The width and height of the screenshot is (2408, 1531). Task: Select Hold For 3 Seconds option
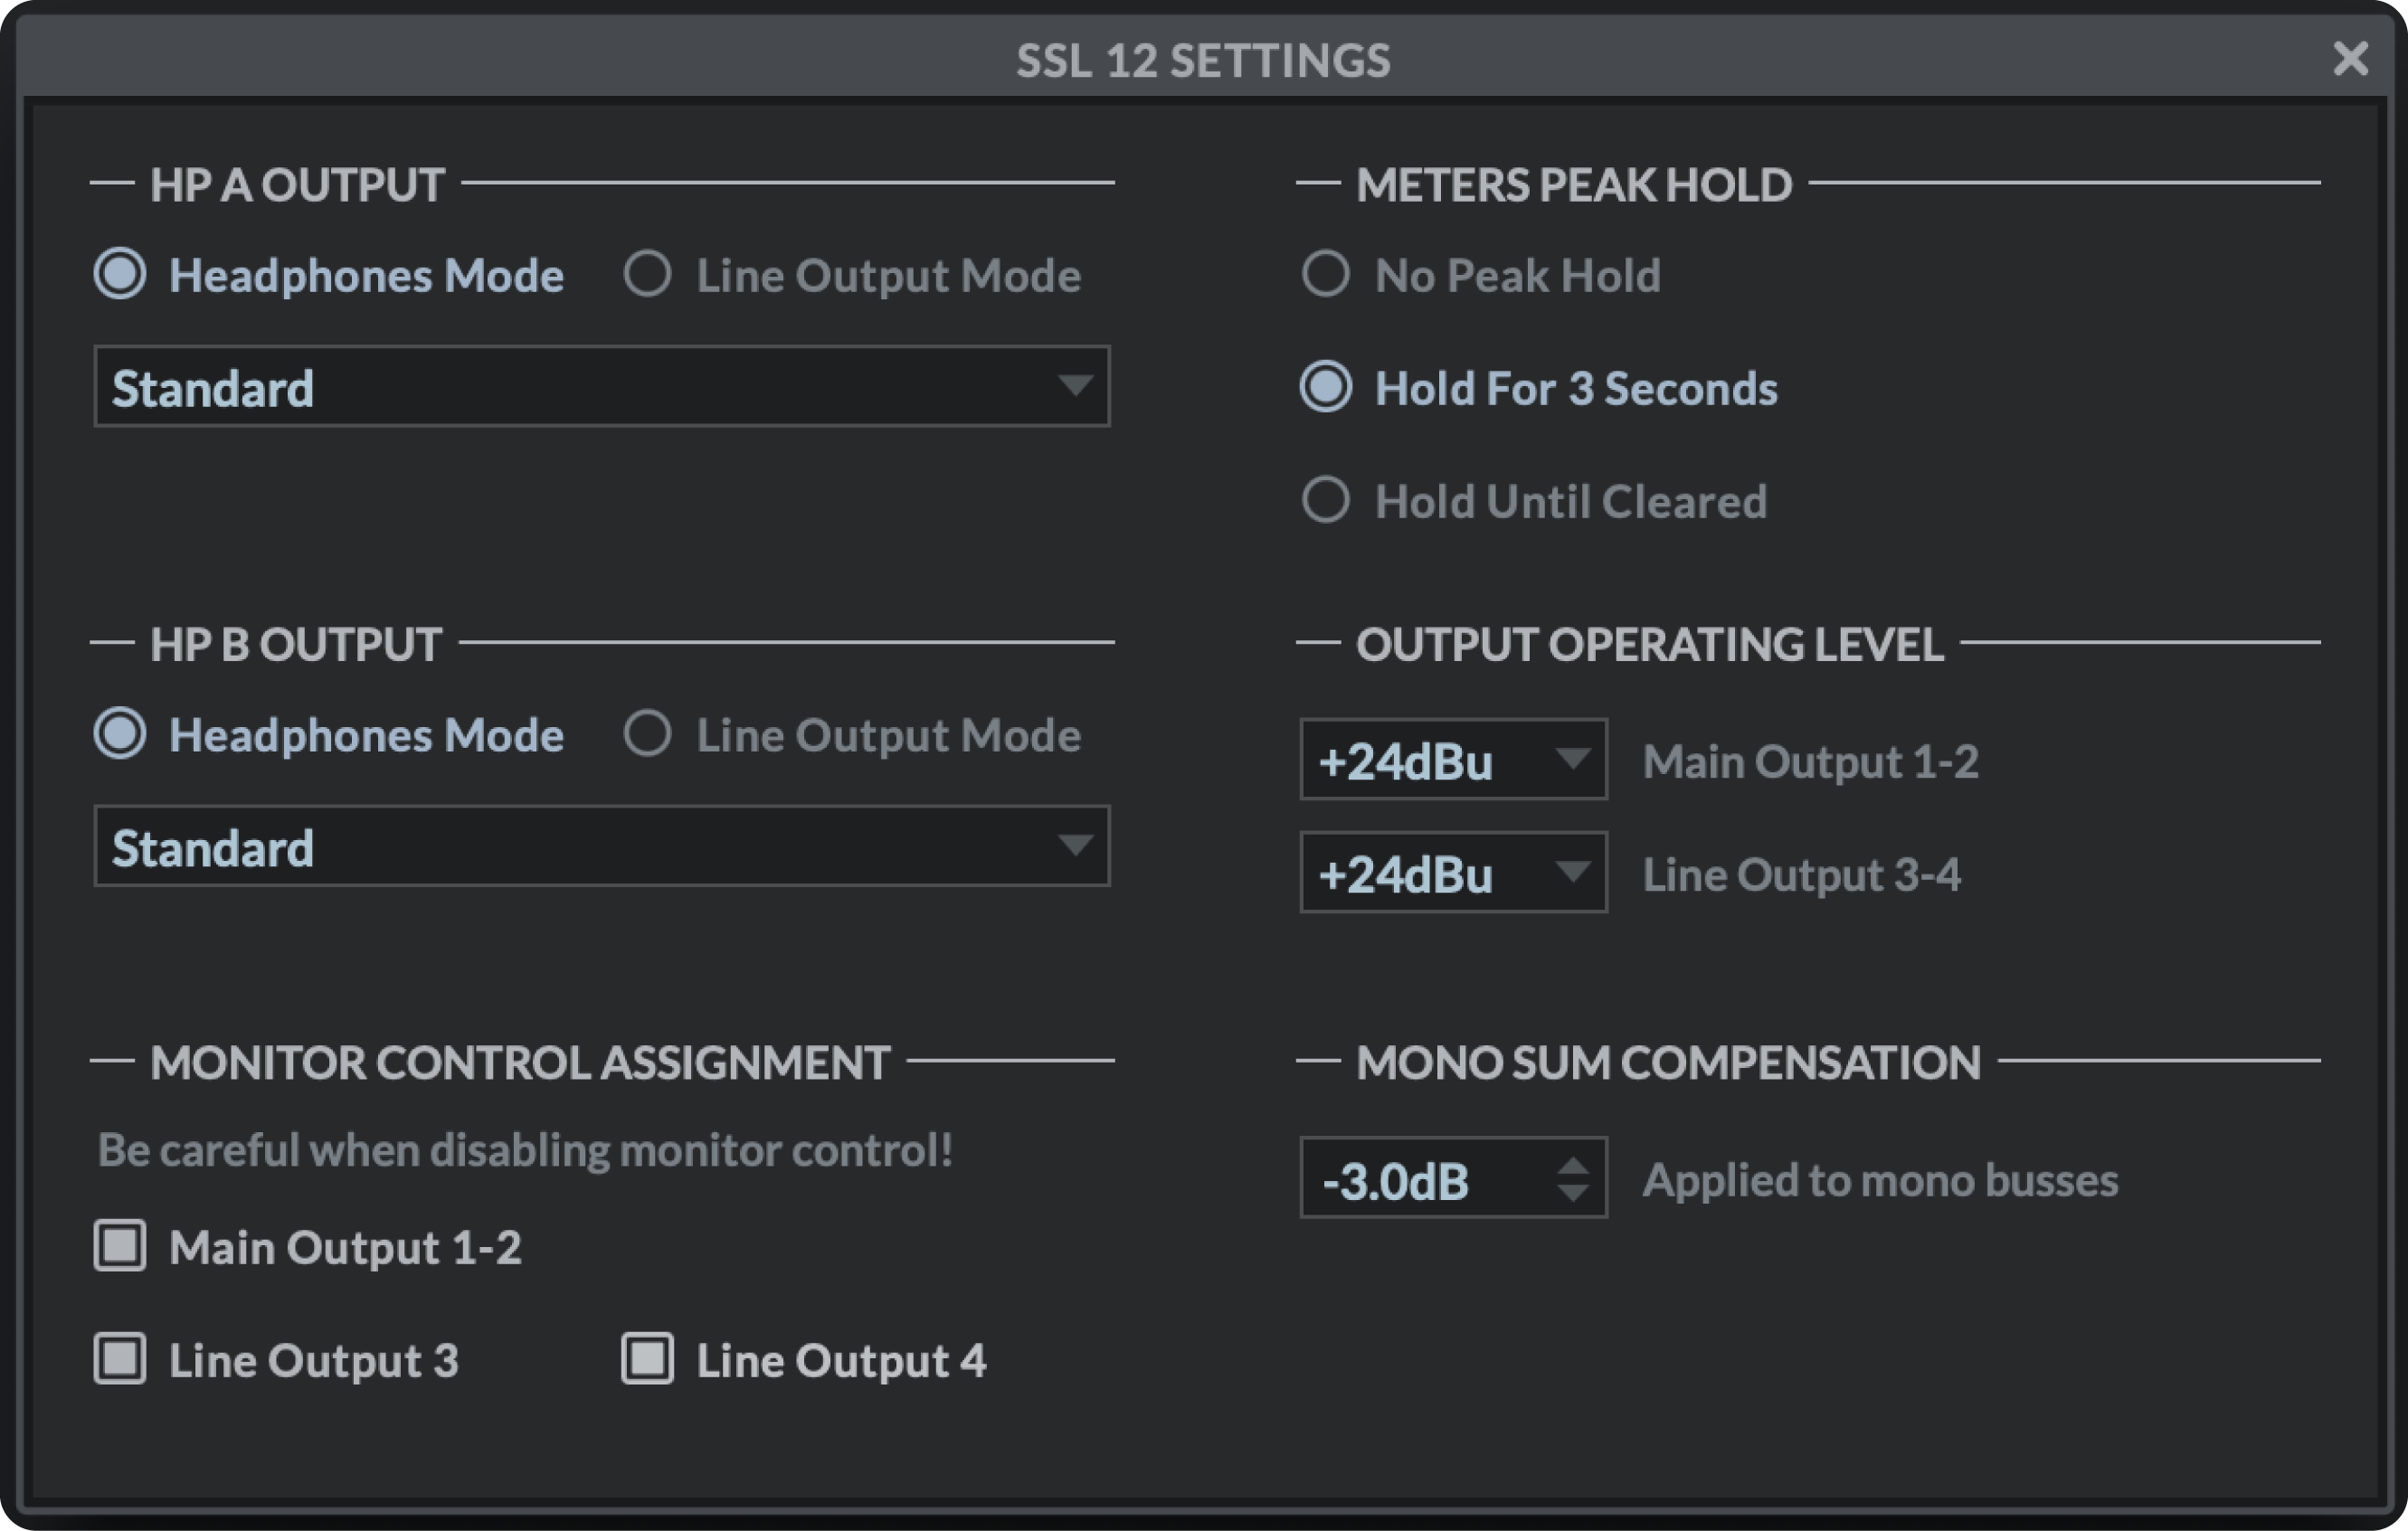(1325, 388)
